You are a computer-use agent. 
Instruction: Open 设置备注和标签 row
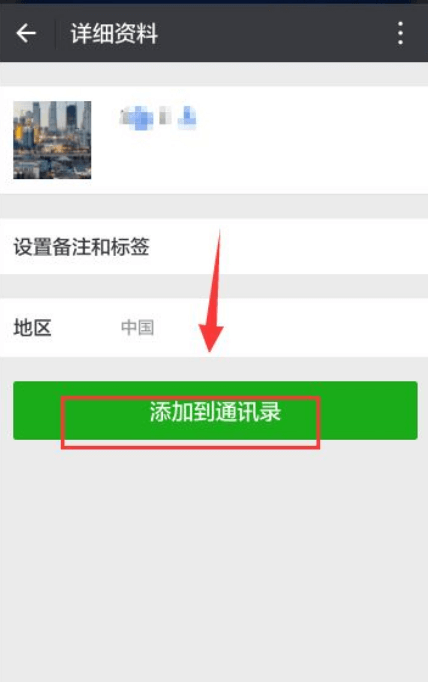pyautogui.click(x=214, y=247)
